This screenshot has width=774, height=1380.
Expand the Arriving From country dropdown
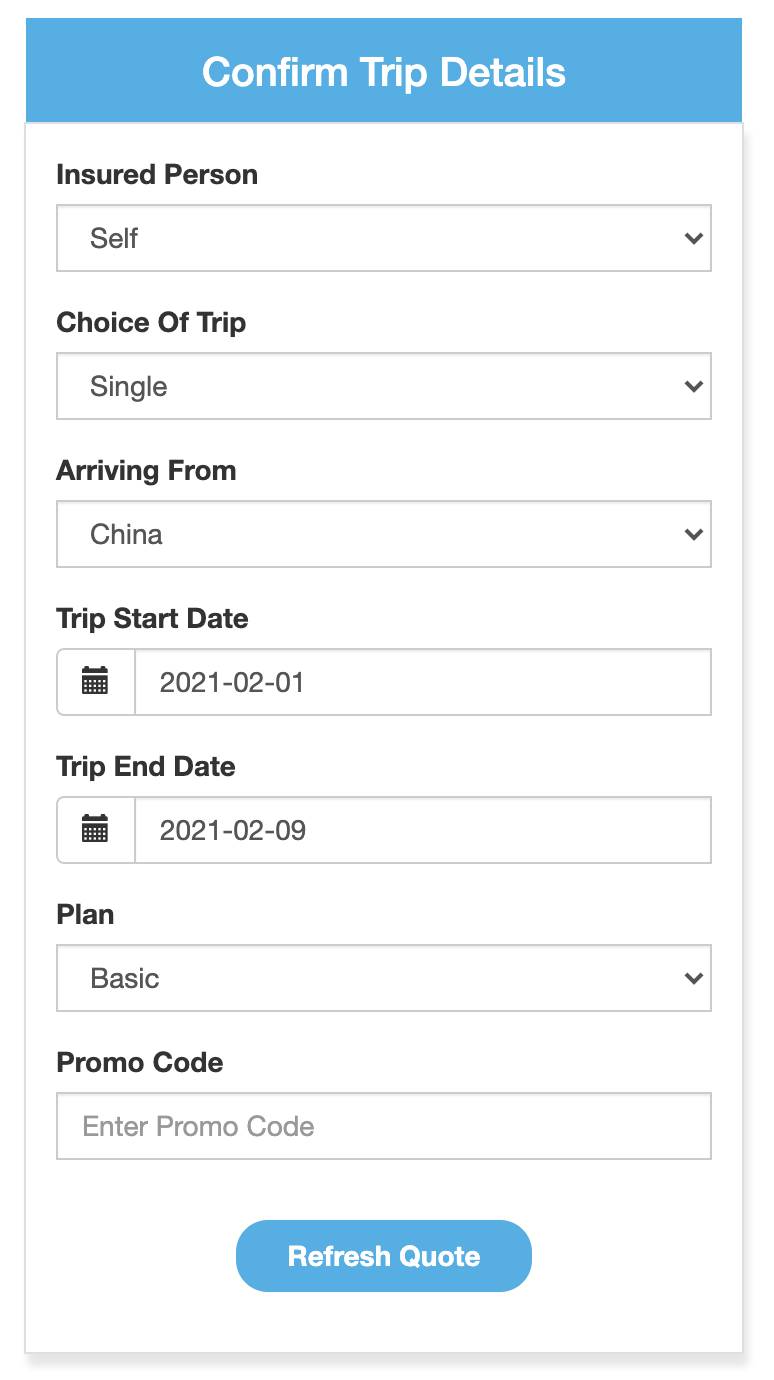click(383, 534)
